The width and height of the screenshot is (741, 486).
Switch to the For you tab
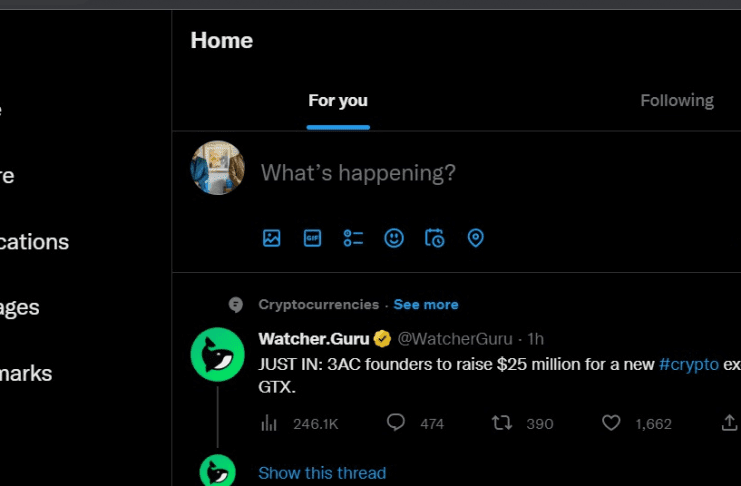[338, 101]
